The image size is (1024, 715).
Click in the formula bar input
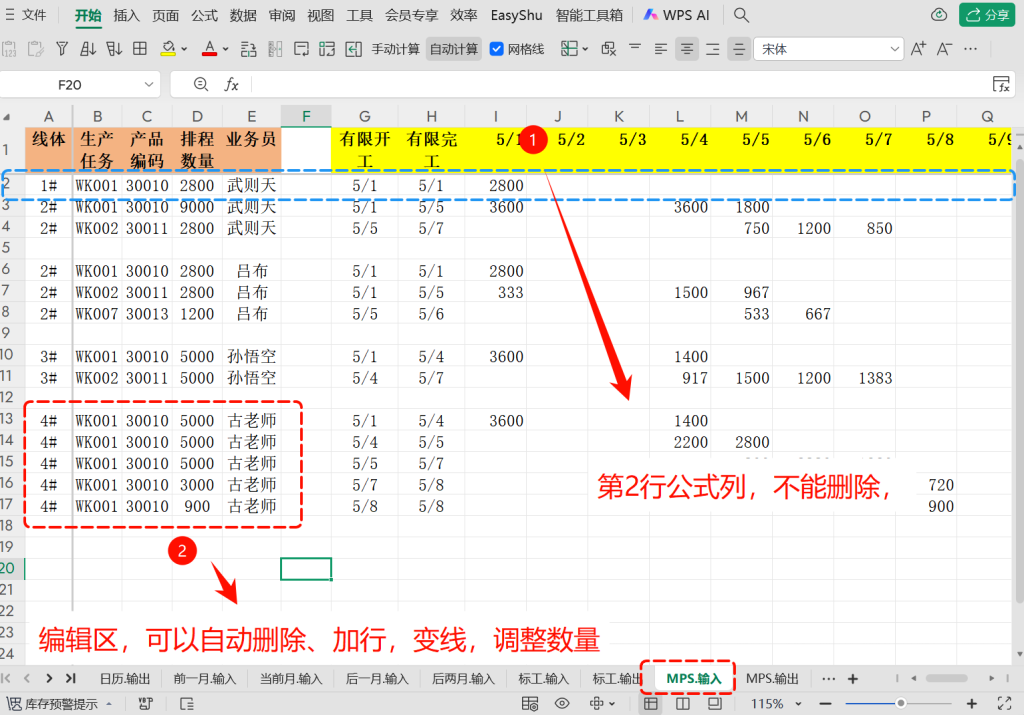coord(617,84)
